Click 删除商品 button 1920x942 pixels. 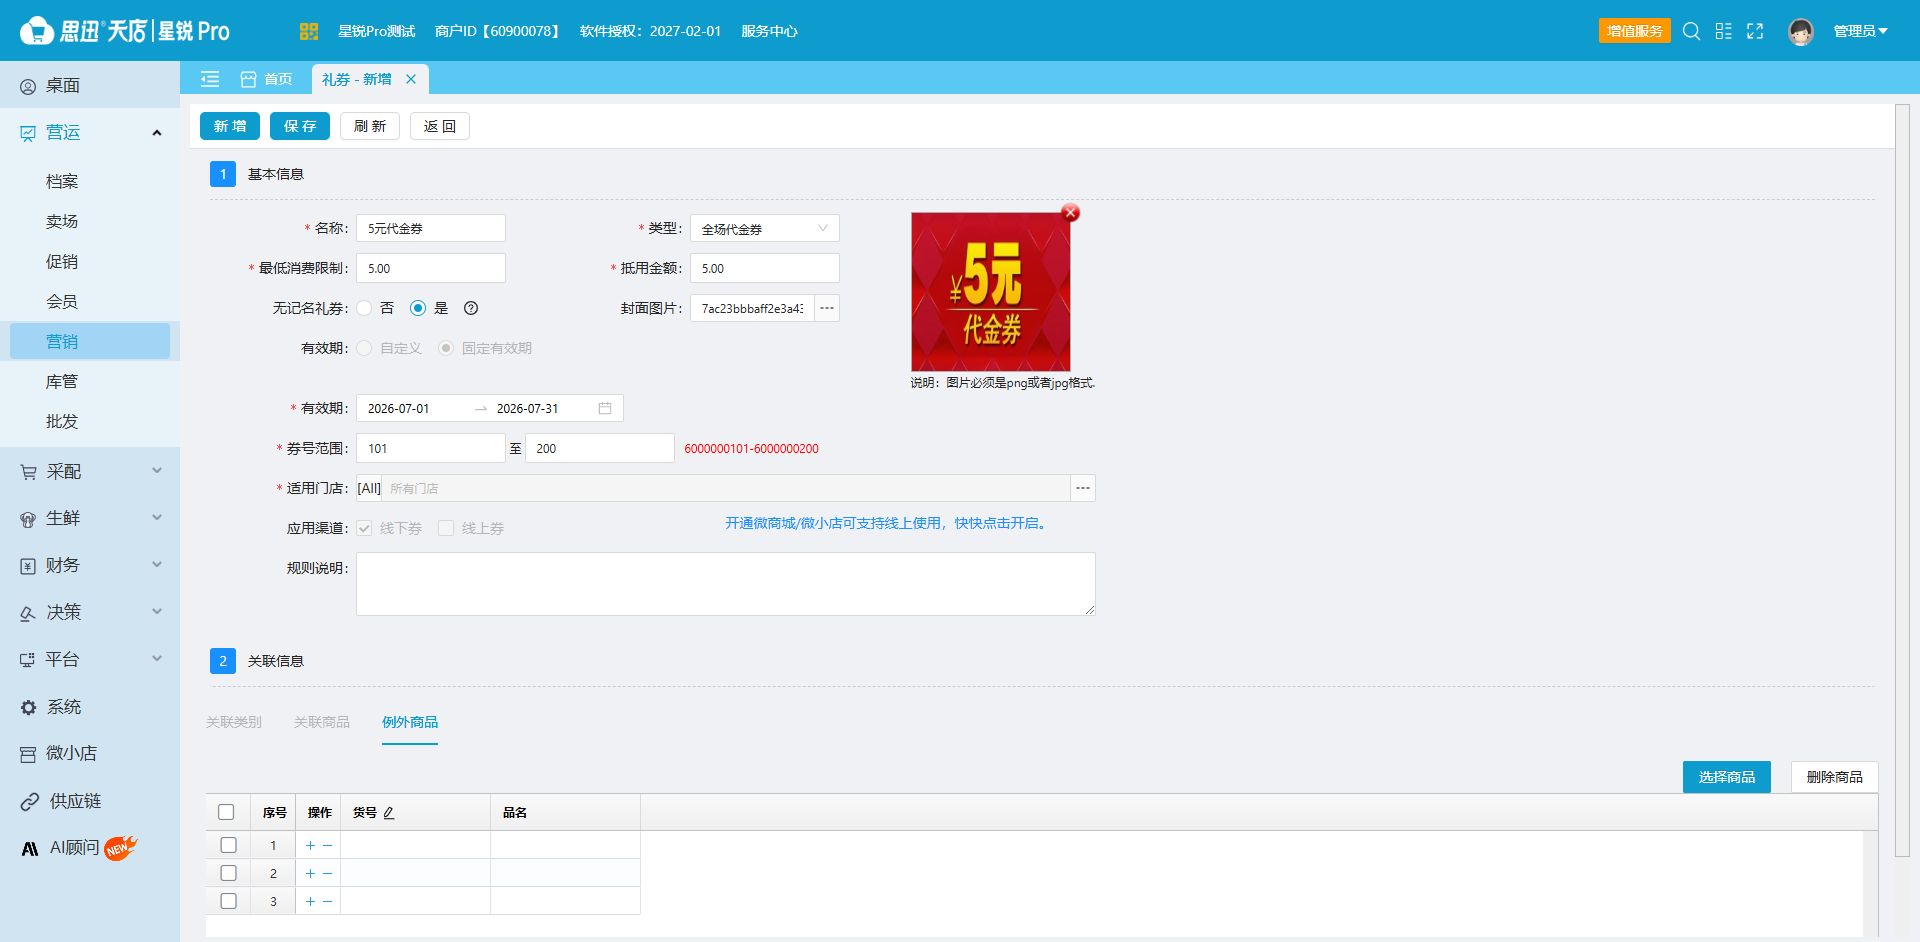click(1835, 777)
